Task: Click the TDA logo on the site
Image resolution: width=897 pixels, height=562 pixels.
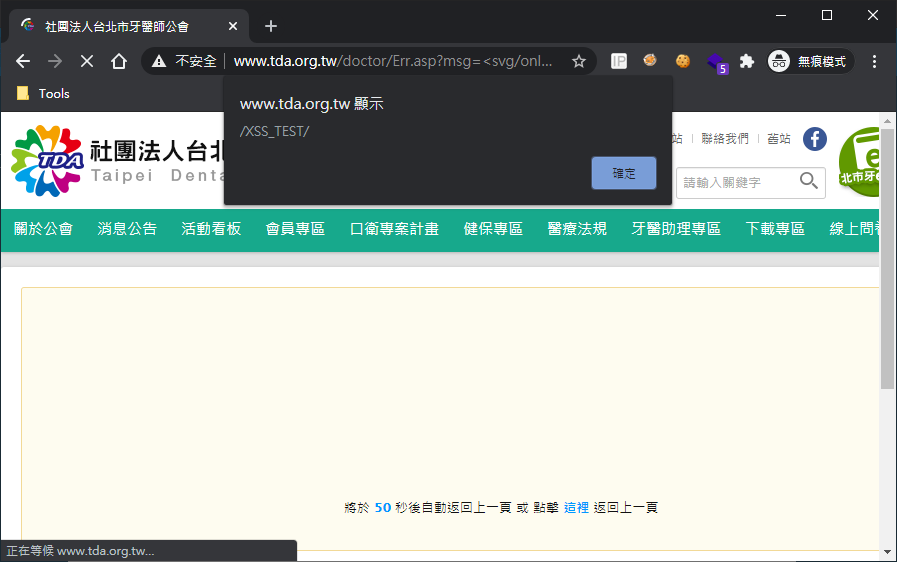Action: (x=47, y=161)
